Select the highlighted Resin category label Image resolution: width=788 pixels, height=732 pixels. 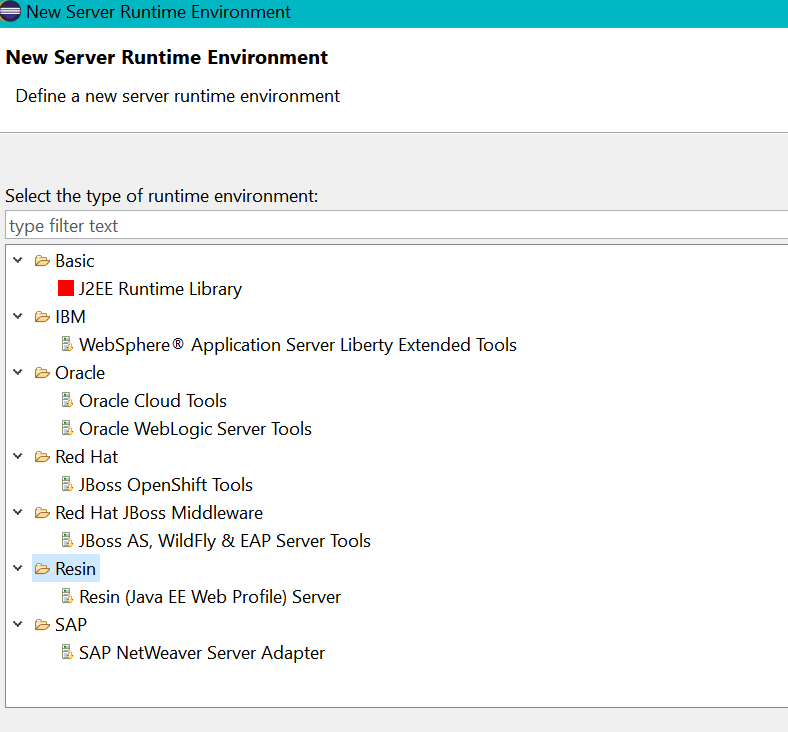point(75,569)
